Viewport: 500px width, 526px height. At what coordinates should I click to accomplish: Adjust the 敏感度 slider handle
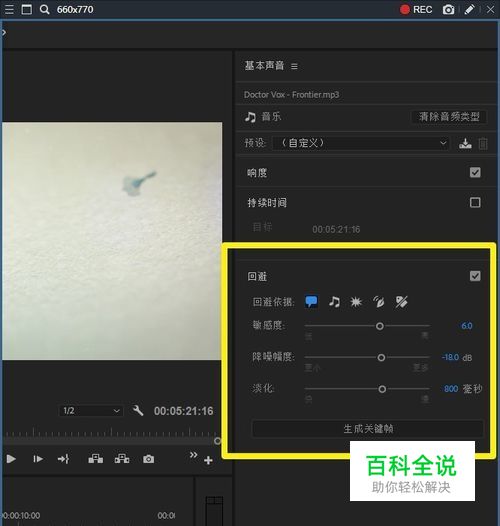380,326
